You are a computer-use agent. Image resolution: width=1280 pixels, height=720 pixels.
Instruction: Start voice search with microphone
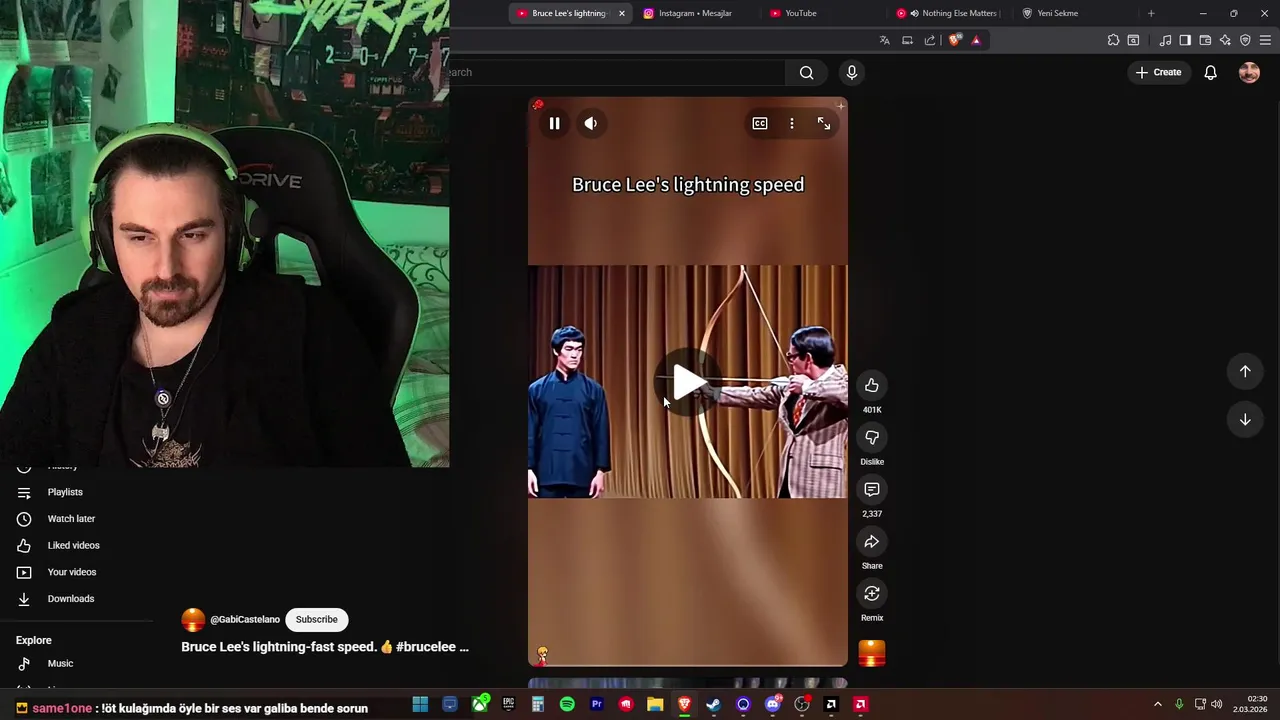point(852,72)
